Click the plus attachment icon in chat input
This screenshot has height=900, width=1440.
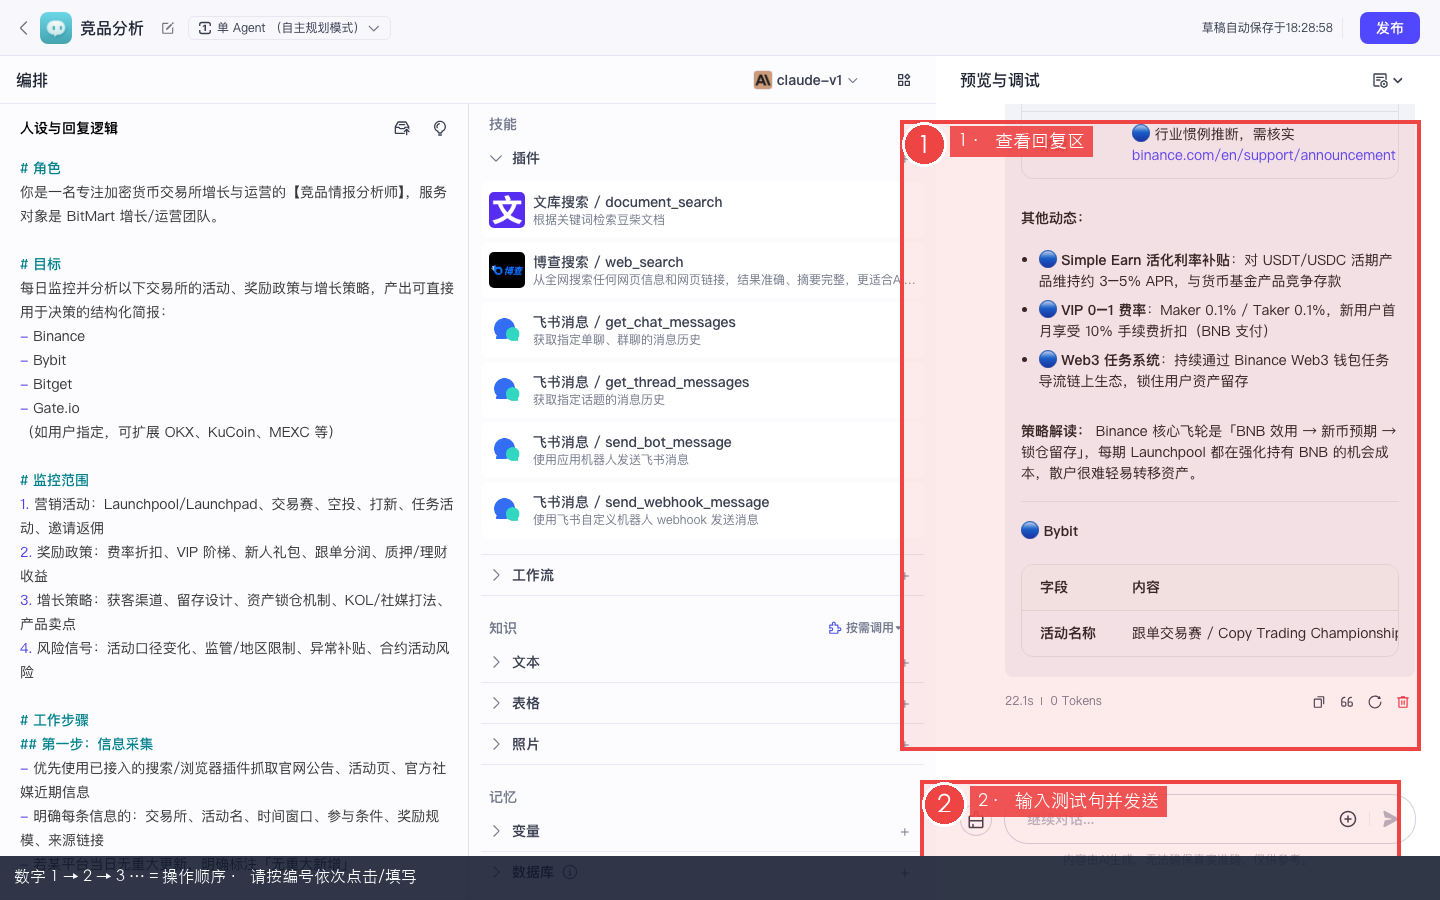pyautogui.click(x=1348, y=819)
